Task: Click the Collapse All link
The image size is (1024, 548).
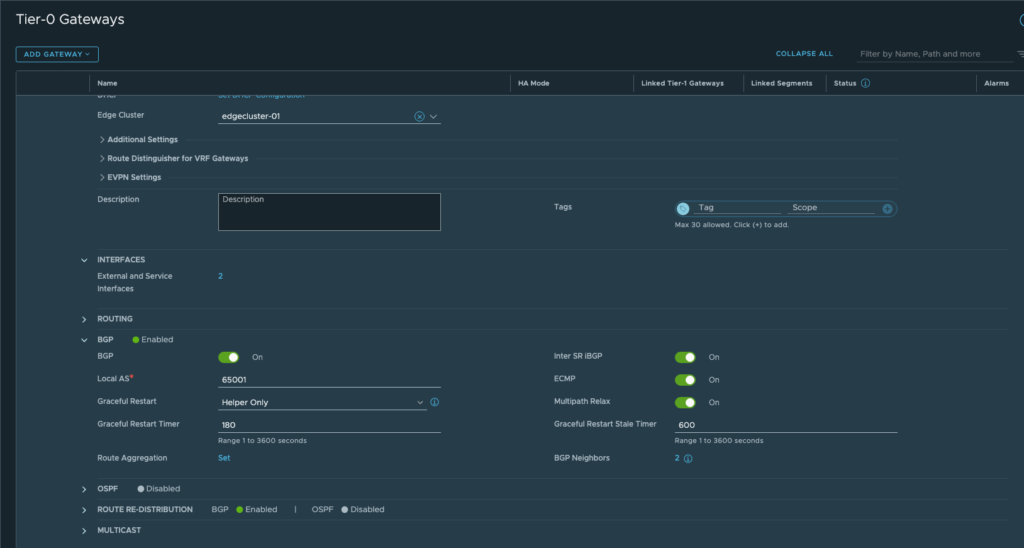Action: point(804,54)
